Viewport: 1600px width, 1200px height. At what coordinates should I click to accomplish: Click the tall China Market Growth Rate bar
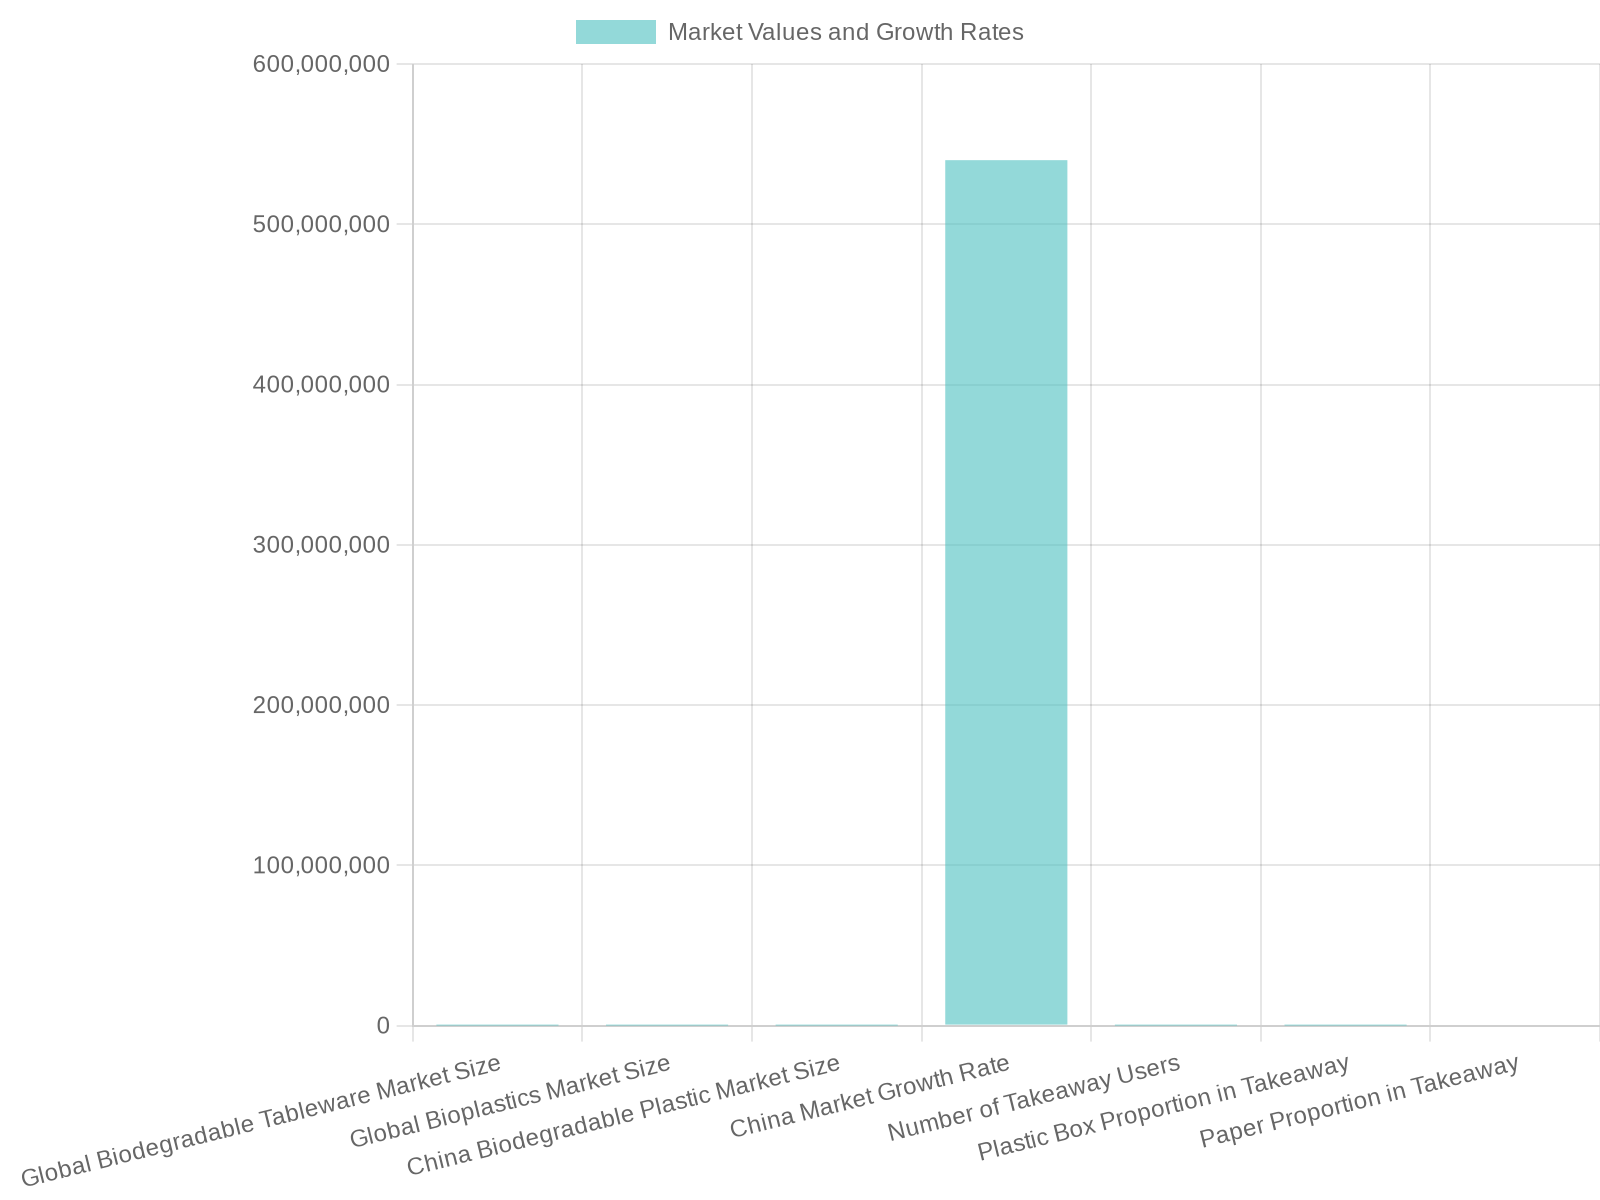[1006, 592]
